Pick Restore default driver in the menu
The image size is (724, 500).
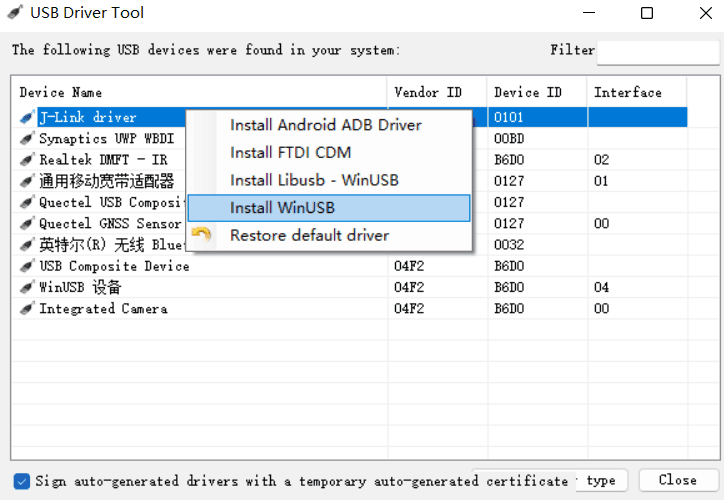(309, 236)
